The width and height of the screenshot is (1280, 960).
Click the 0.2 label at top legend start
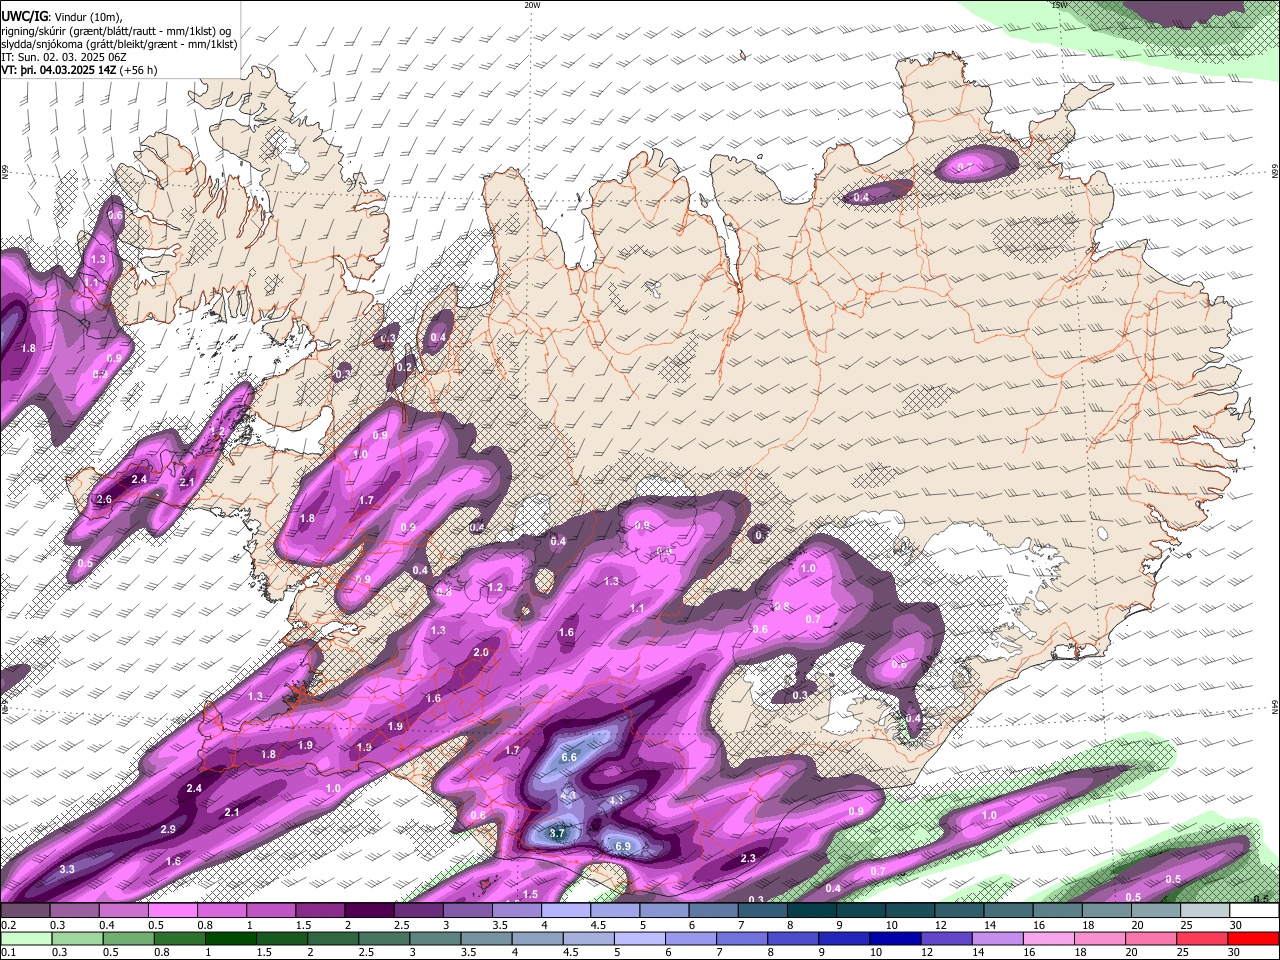[8, 924]
